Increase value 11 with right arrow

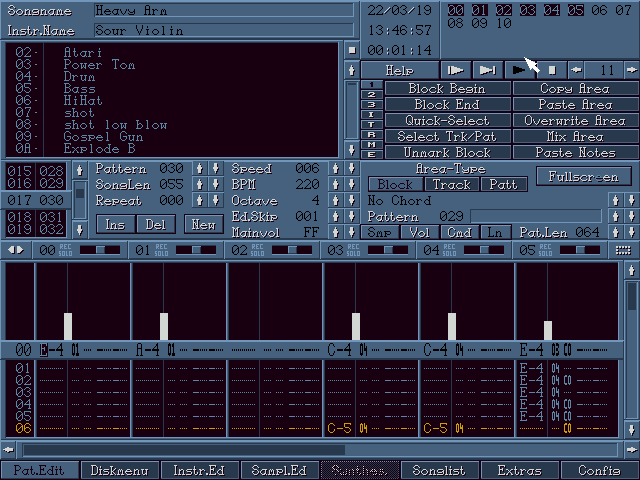[631, 70]
